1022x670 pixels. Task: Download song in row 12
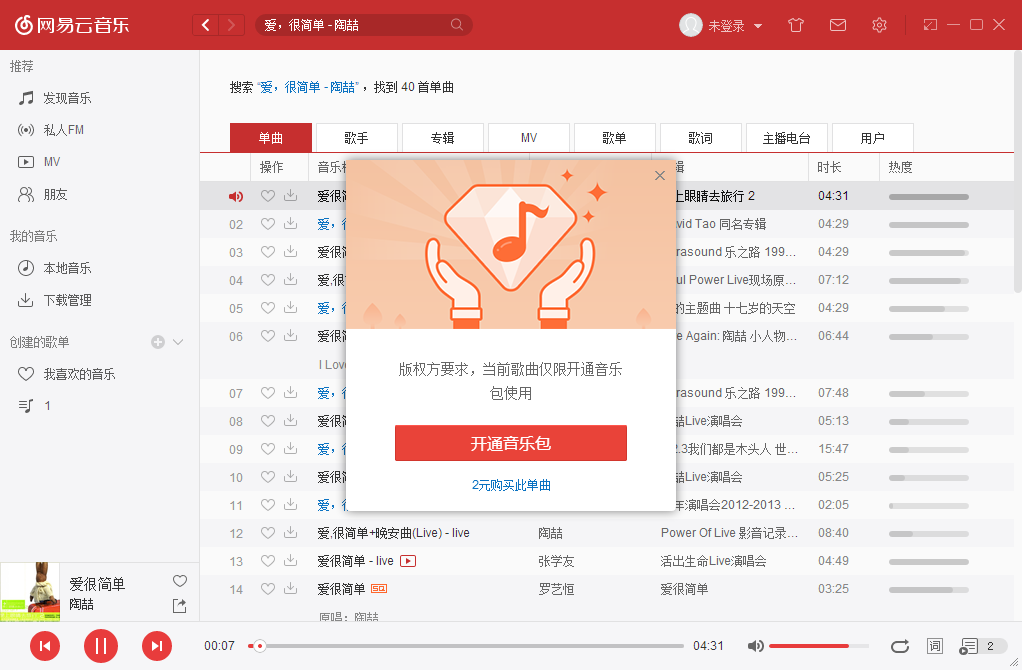click(291, 532)
